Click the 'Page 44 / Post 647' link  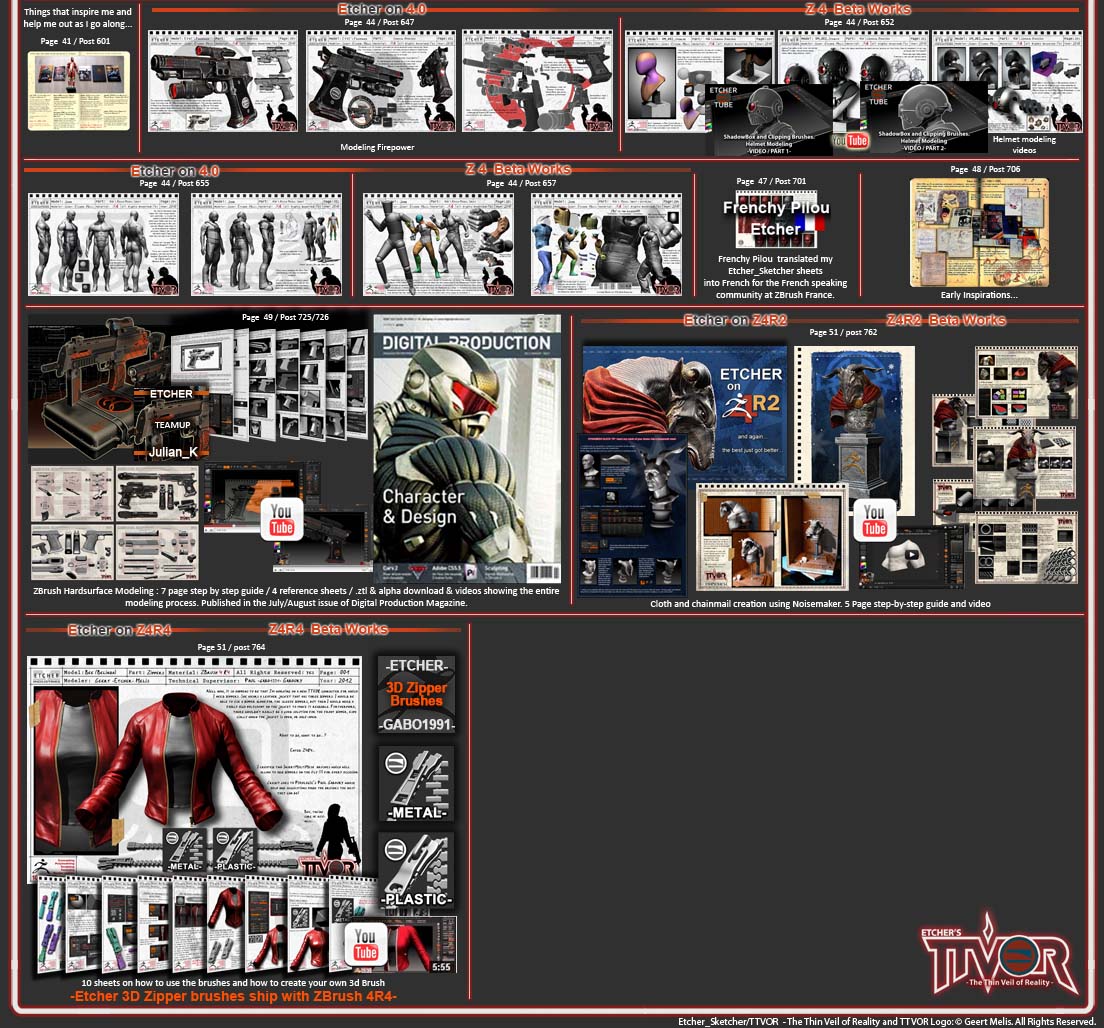(380, 22)
